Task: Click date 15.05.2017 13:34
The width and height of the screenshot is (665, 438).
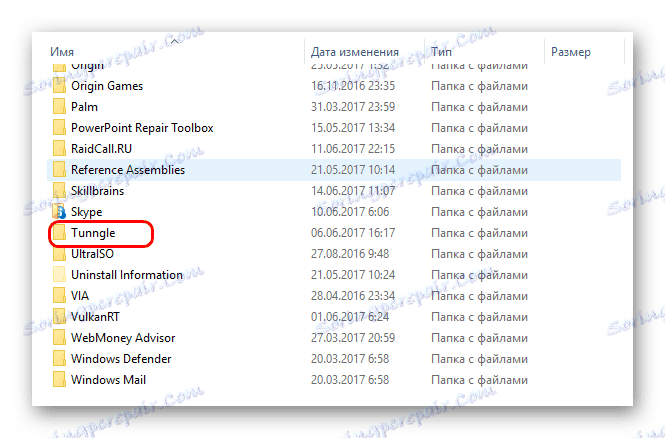Action: [x=353, y=128]
